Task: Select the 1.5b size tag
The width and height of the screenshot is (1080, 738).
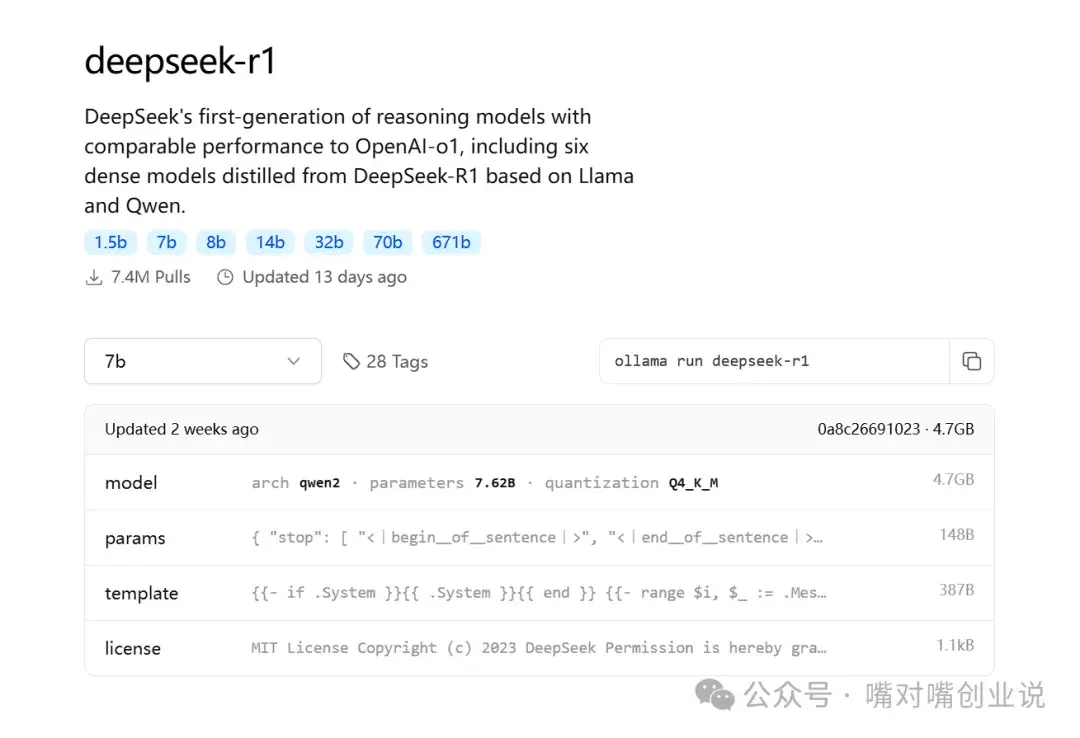Action: pyautogui.click(x=110, y=242)
